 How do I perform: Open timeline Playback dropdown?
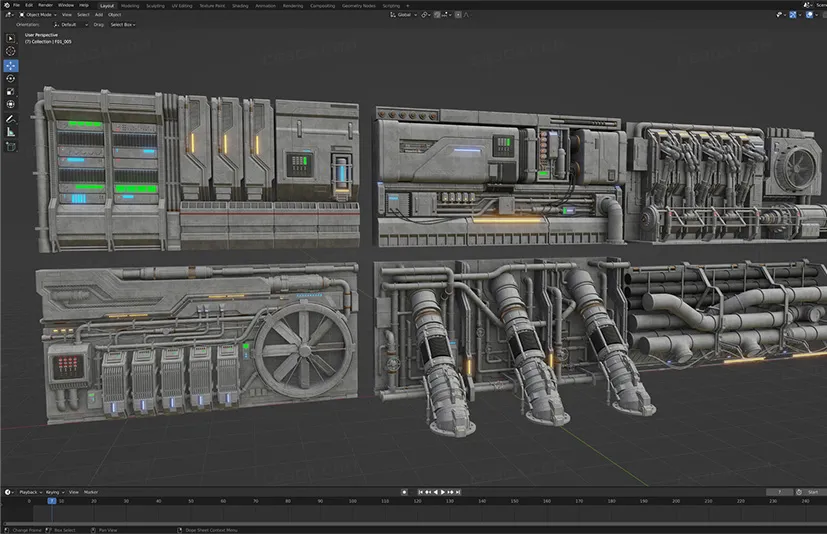point(31,492)
